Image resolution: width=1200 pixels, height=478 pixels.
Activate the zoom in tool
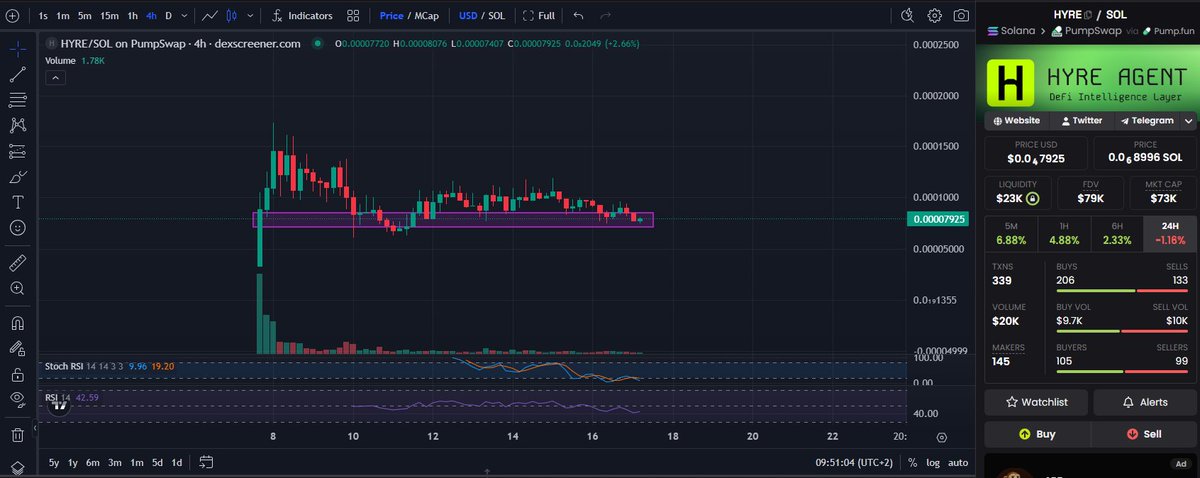[x=17, y=288]
